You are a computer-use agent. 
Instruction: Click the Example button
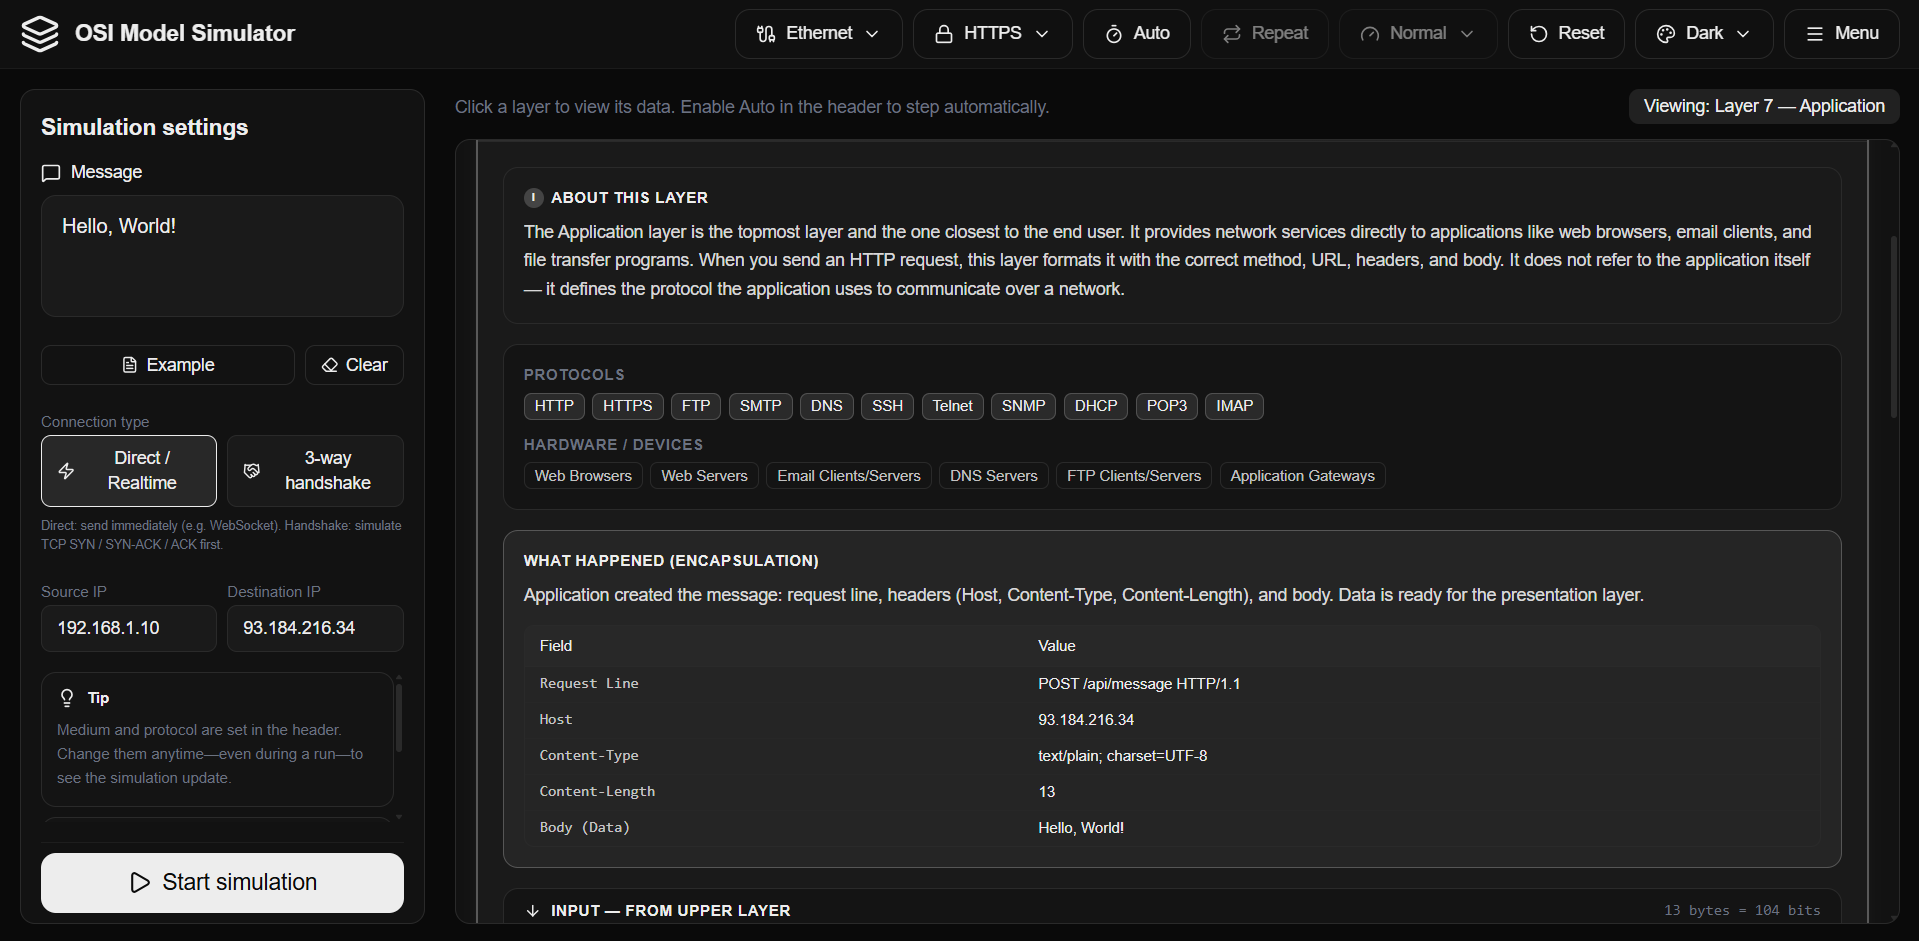[168, 365]
